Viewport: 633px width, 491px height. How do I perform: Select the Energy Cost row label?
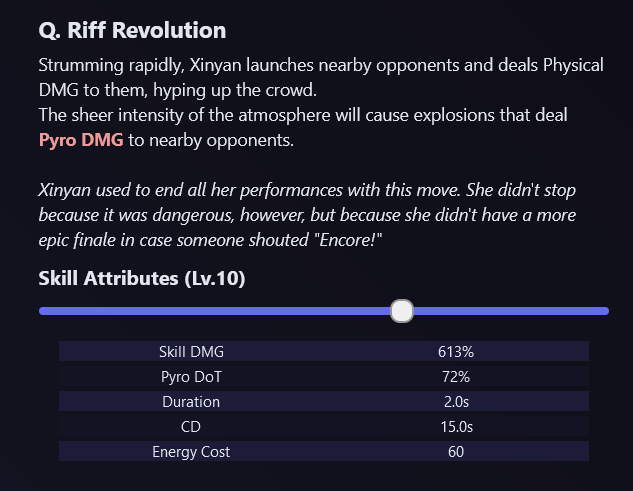coord(191,451)
